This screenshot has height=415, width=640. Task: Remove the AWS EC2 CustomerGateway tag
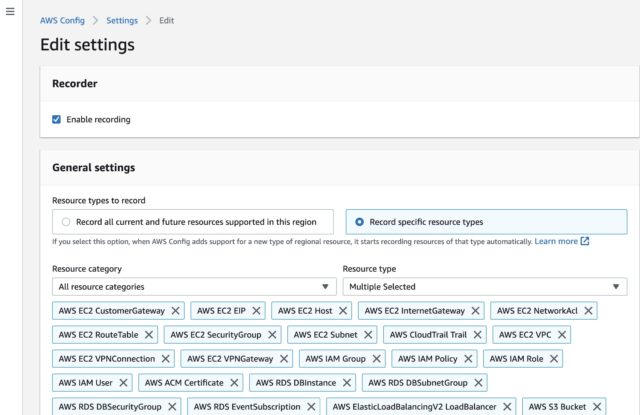(x=176, y=311)
